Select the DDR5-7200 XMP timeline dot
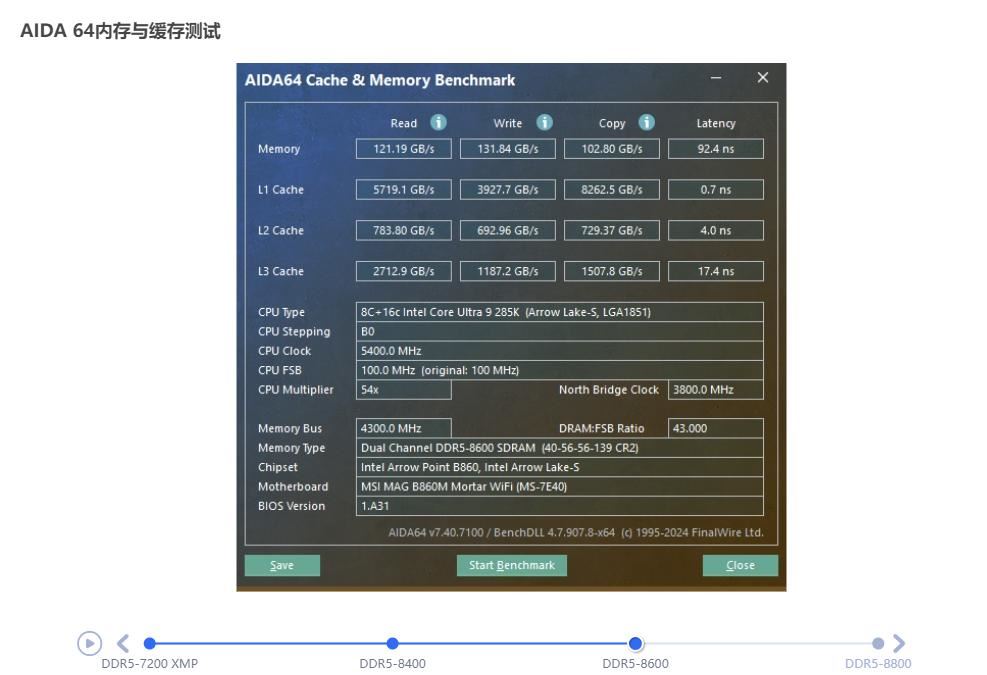Image resolution: width=987 pixels, height=675 pixels. coord(150,644)
